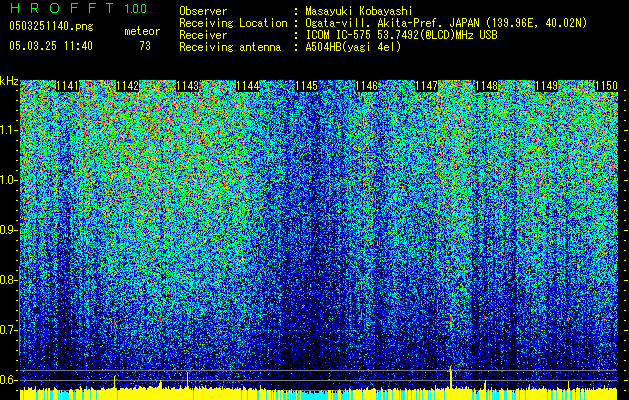Click the tallest yellow power spike near 1147
The image size is (629, 400).
click(x=450, y=377)
